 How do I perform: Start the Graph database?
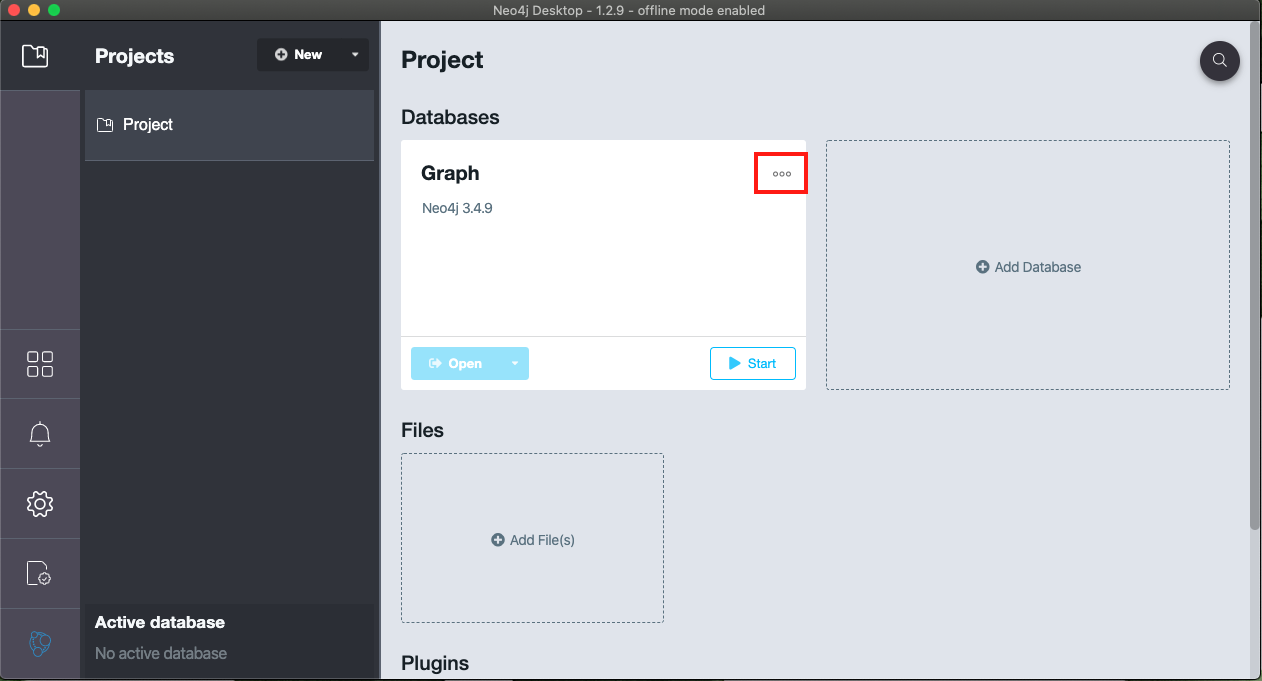[753, 363]
